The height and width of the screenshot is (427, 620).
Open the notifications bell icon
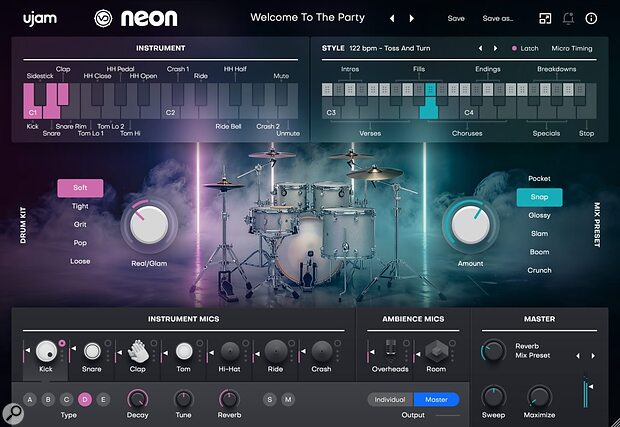[x=568, y=19]
